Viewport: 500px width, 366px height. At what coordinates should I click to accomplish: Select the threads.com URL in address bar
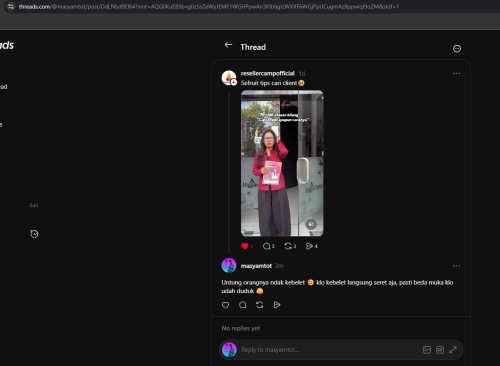tap(209, 7)
